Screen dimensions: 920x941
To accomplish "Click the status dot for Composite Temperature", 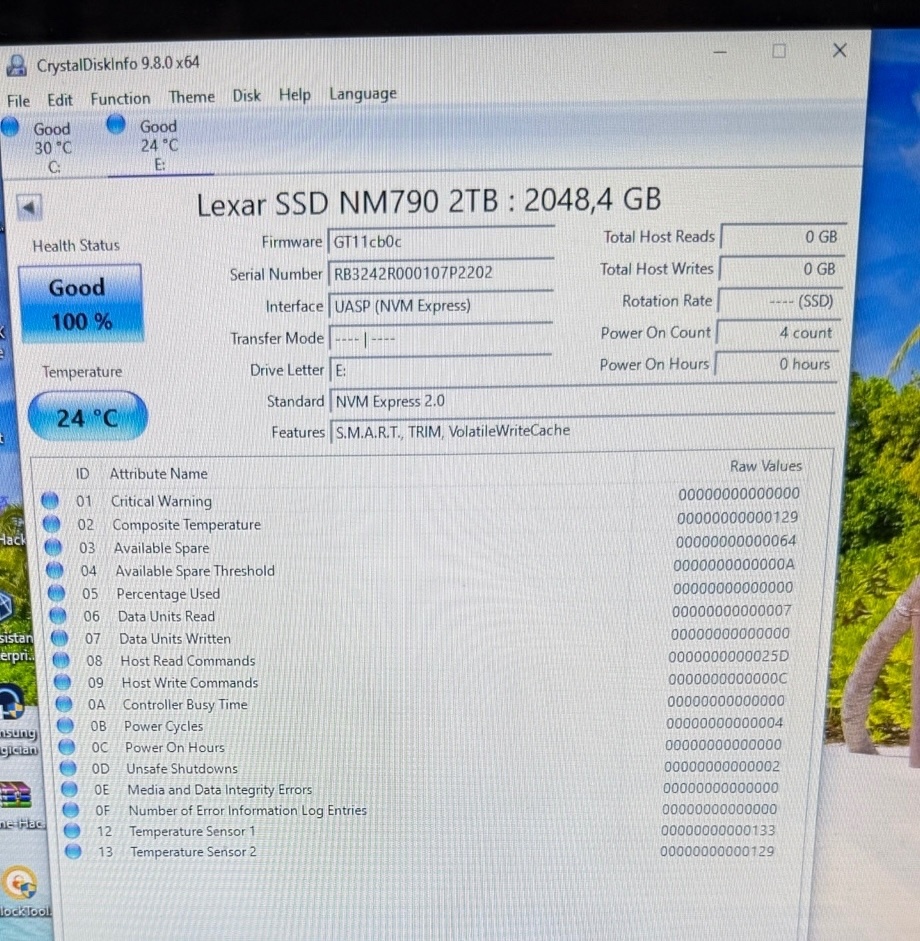I will click(x=52, y=523).
